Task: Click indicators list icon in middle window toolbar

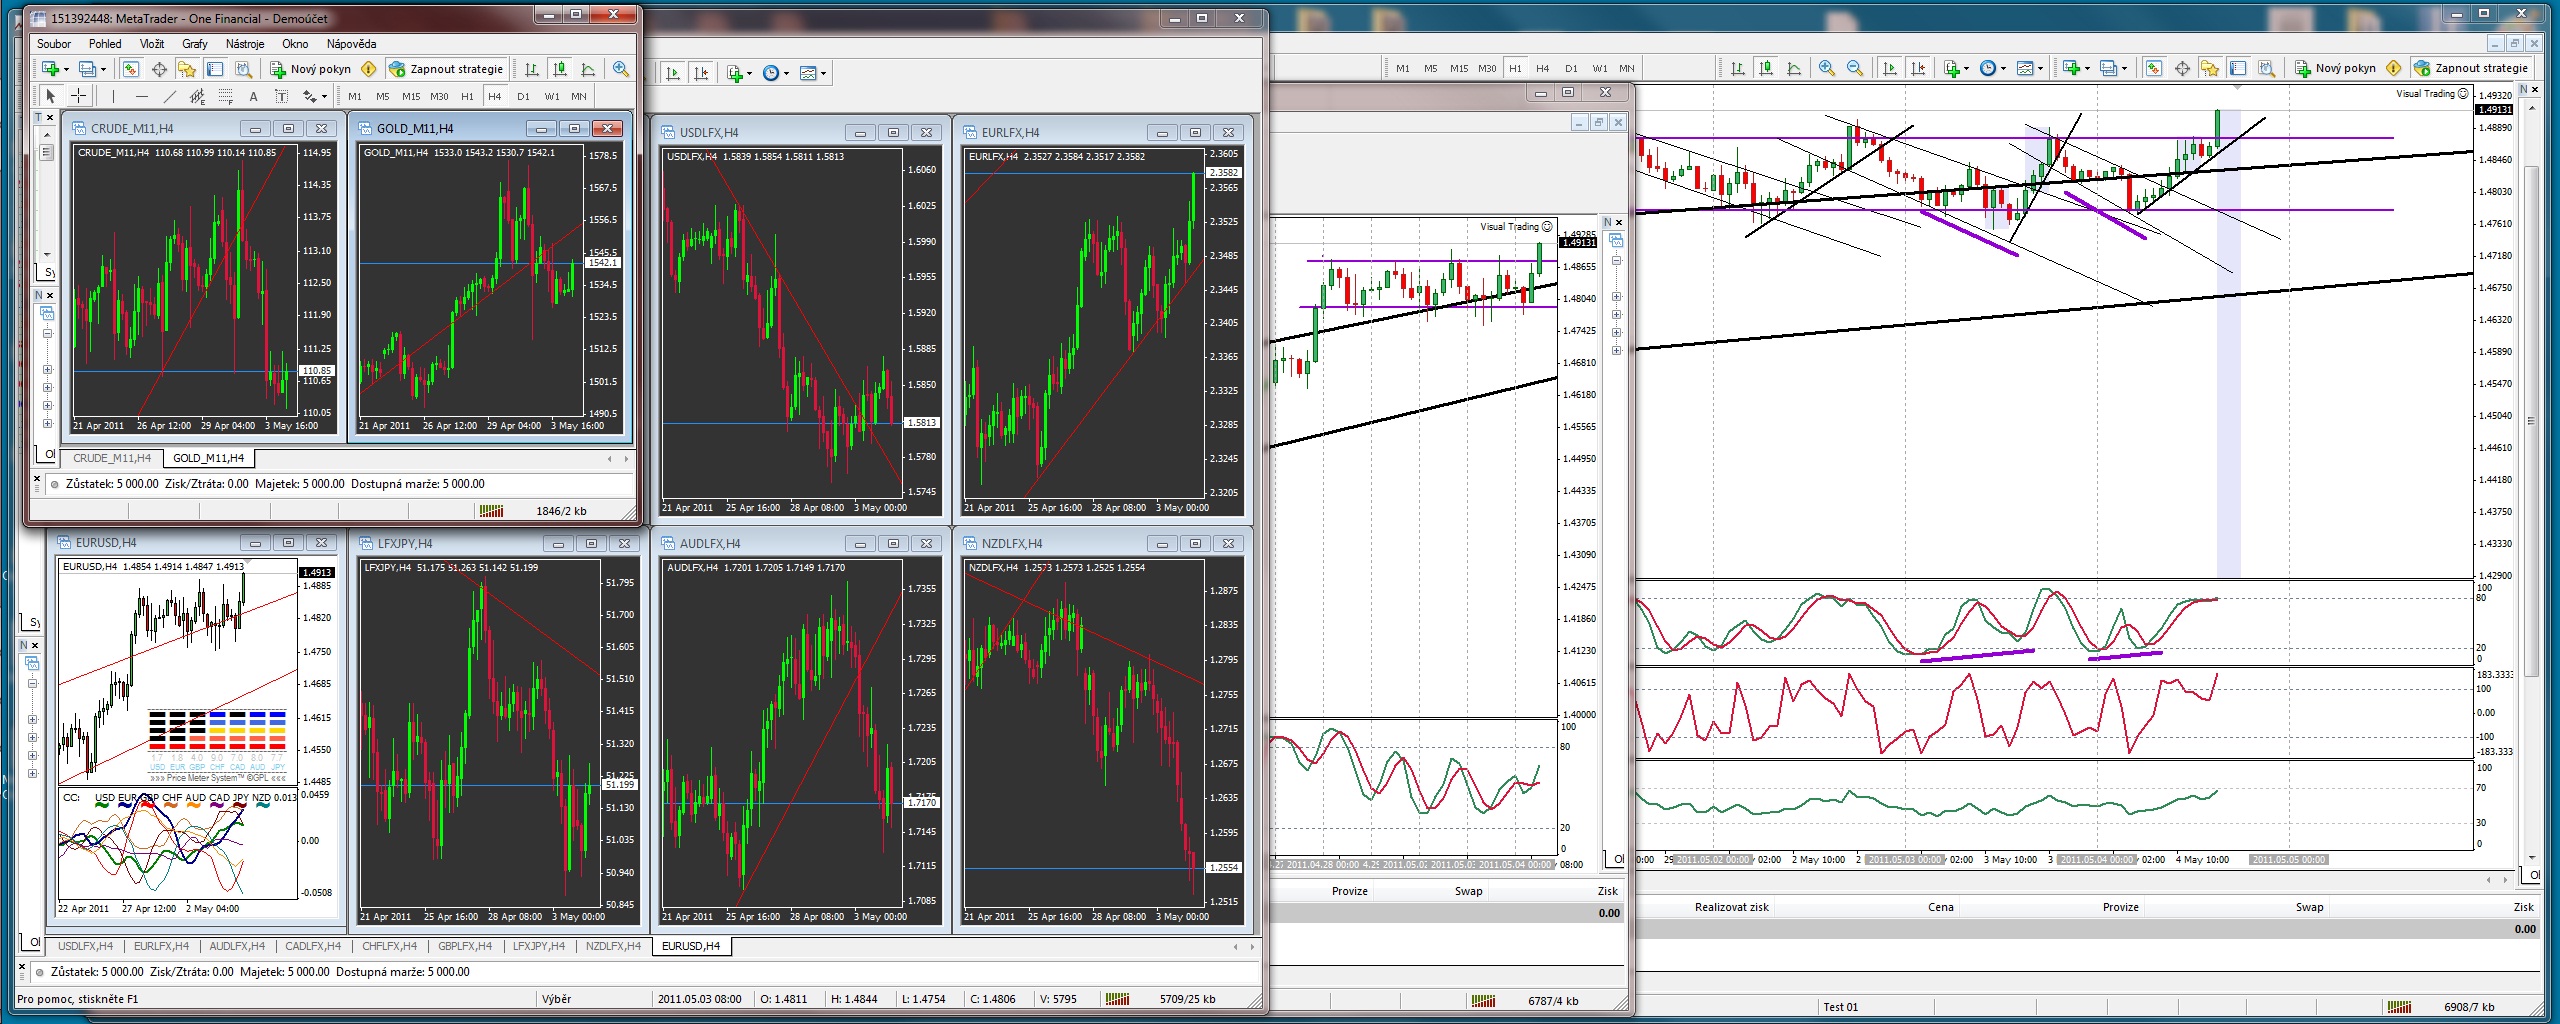Action: [x=735, y=73]
